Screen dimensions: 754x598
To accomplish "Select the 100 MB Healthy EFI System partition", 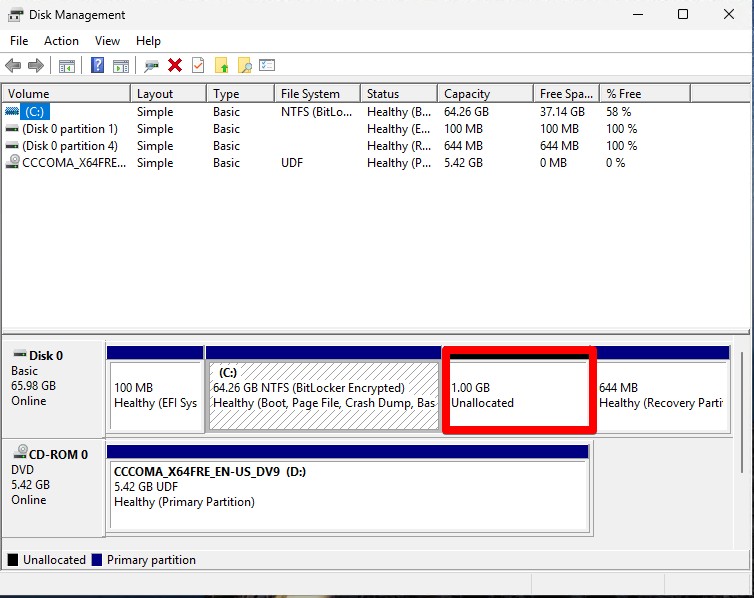I will [x=156, y=388].
